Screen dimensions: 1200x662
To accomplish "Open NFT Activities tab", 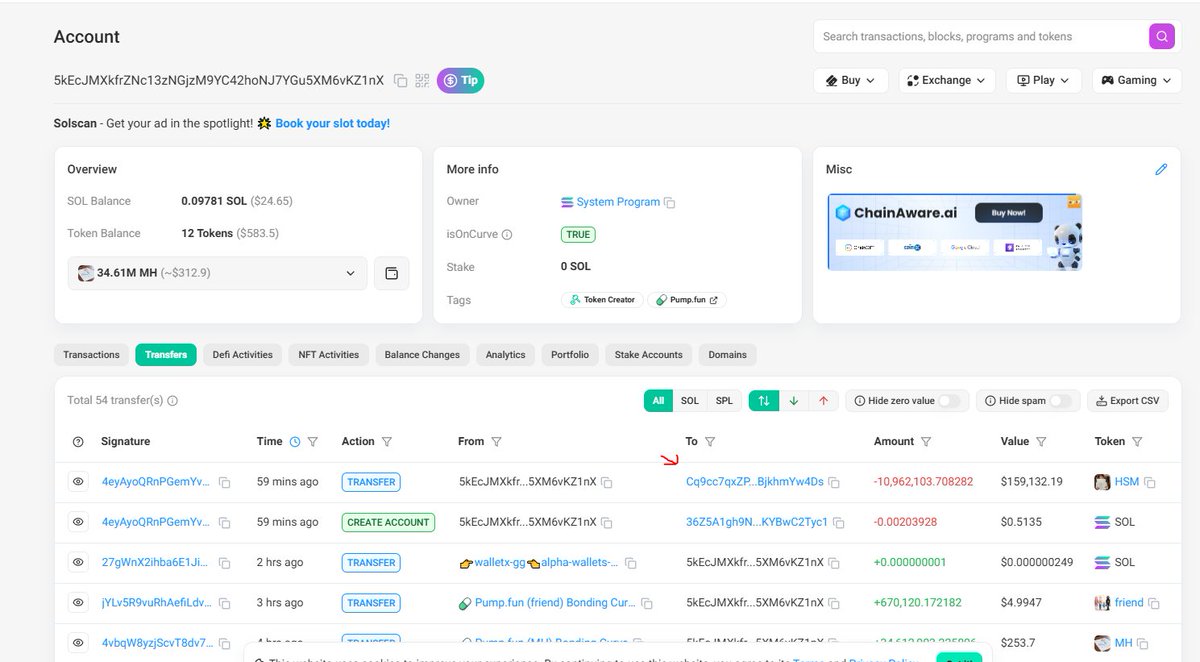I will point(329,355).
